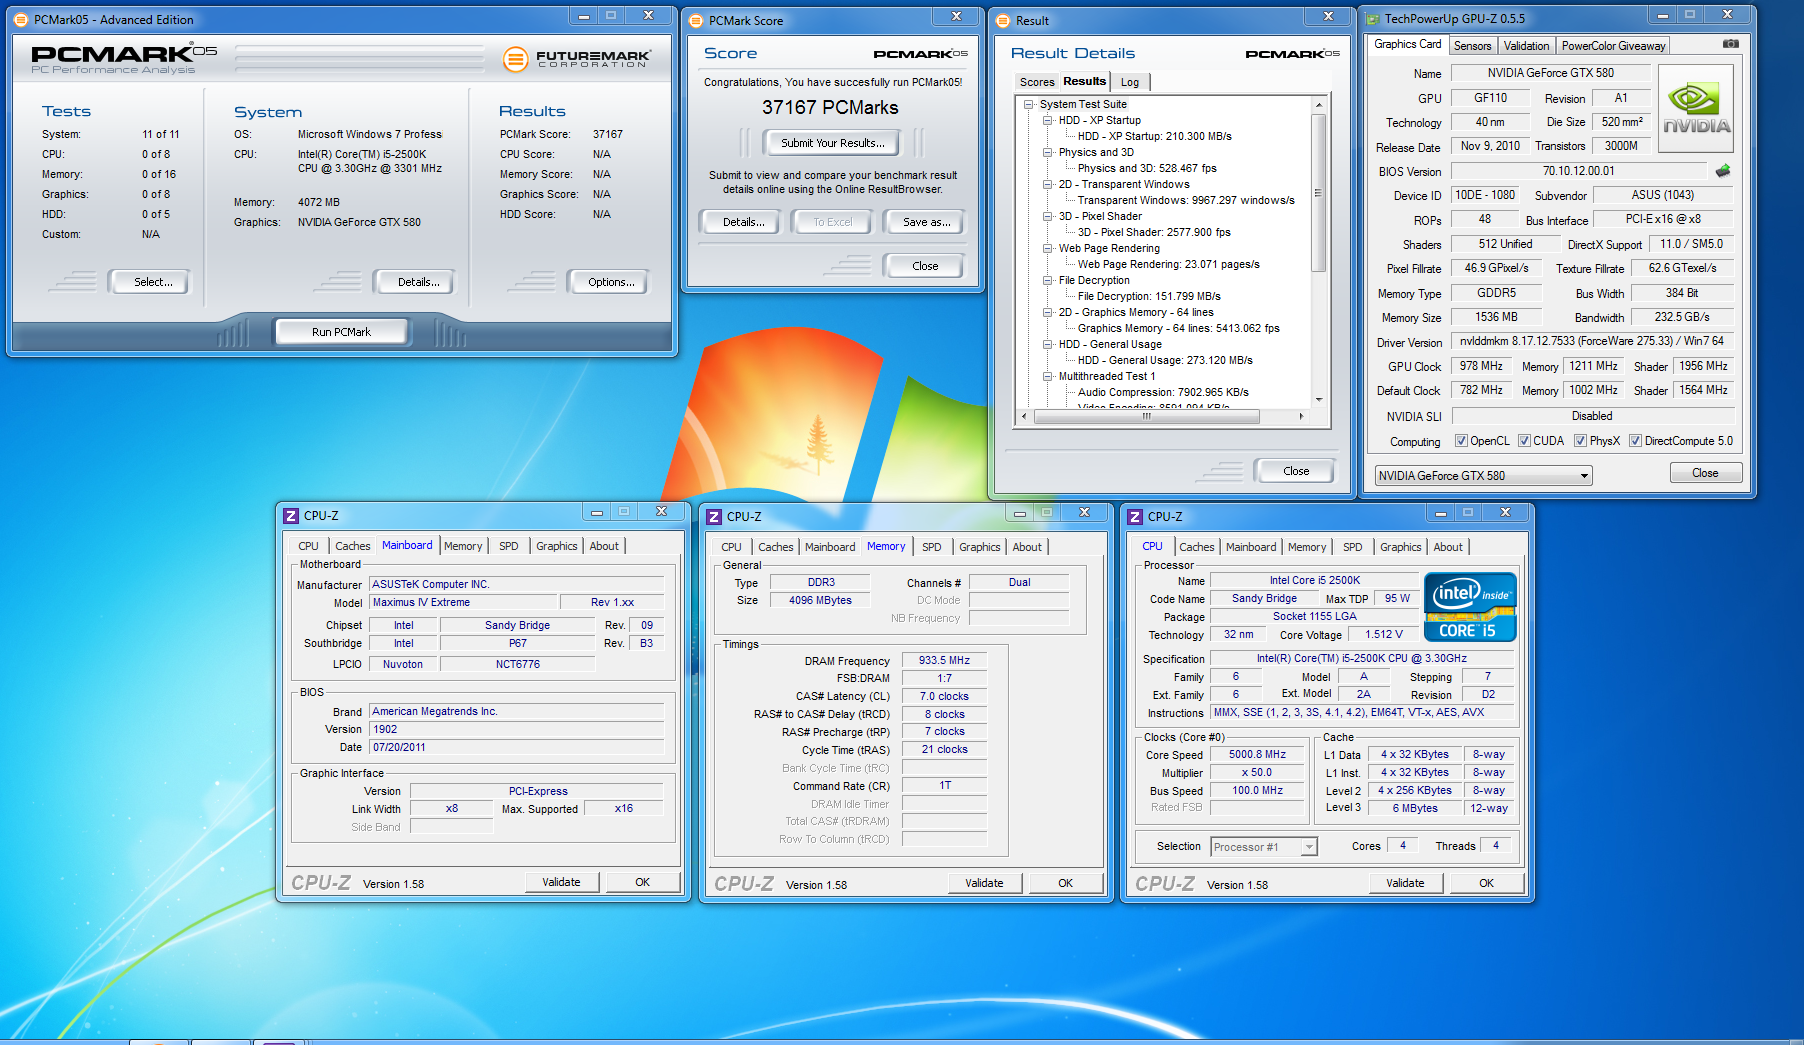Click the Save as... button

click(x=926, y=222)
